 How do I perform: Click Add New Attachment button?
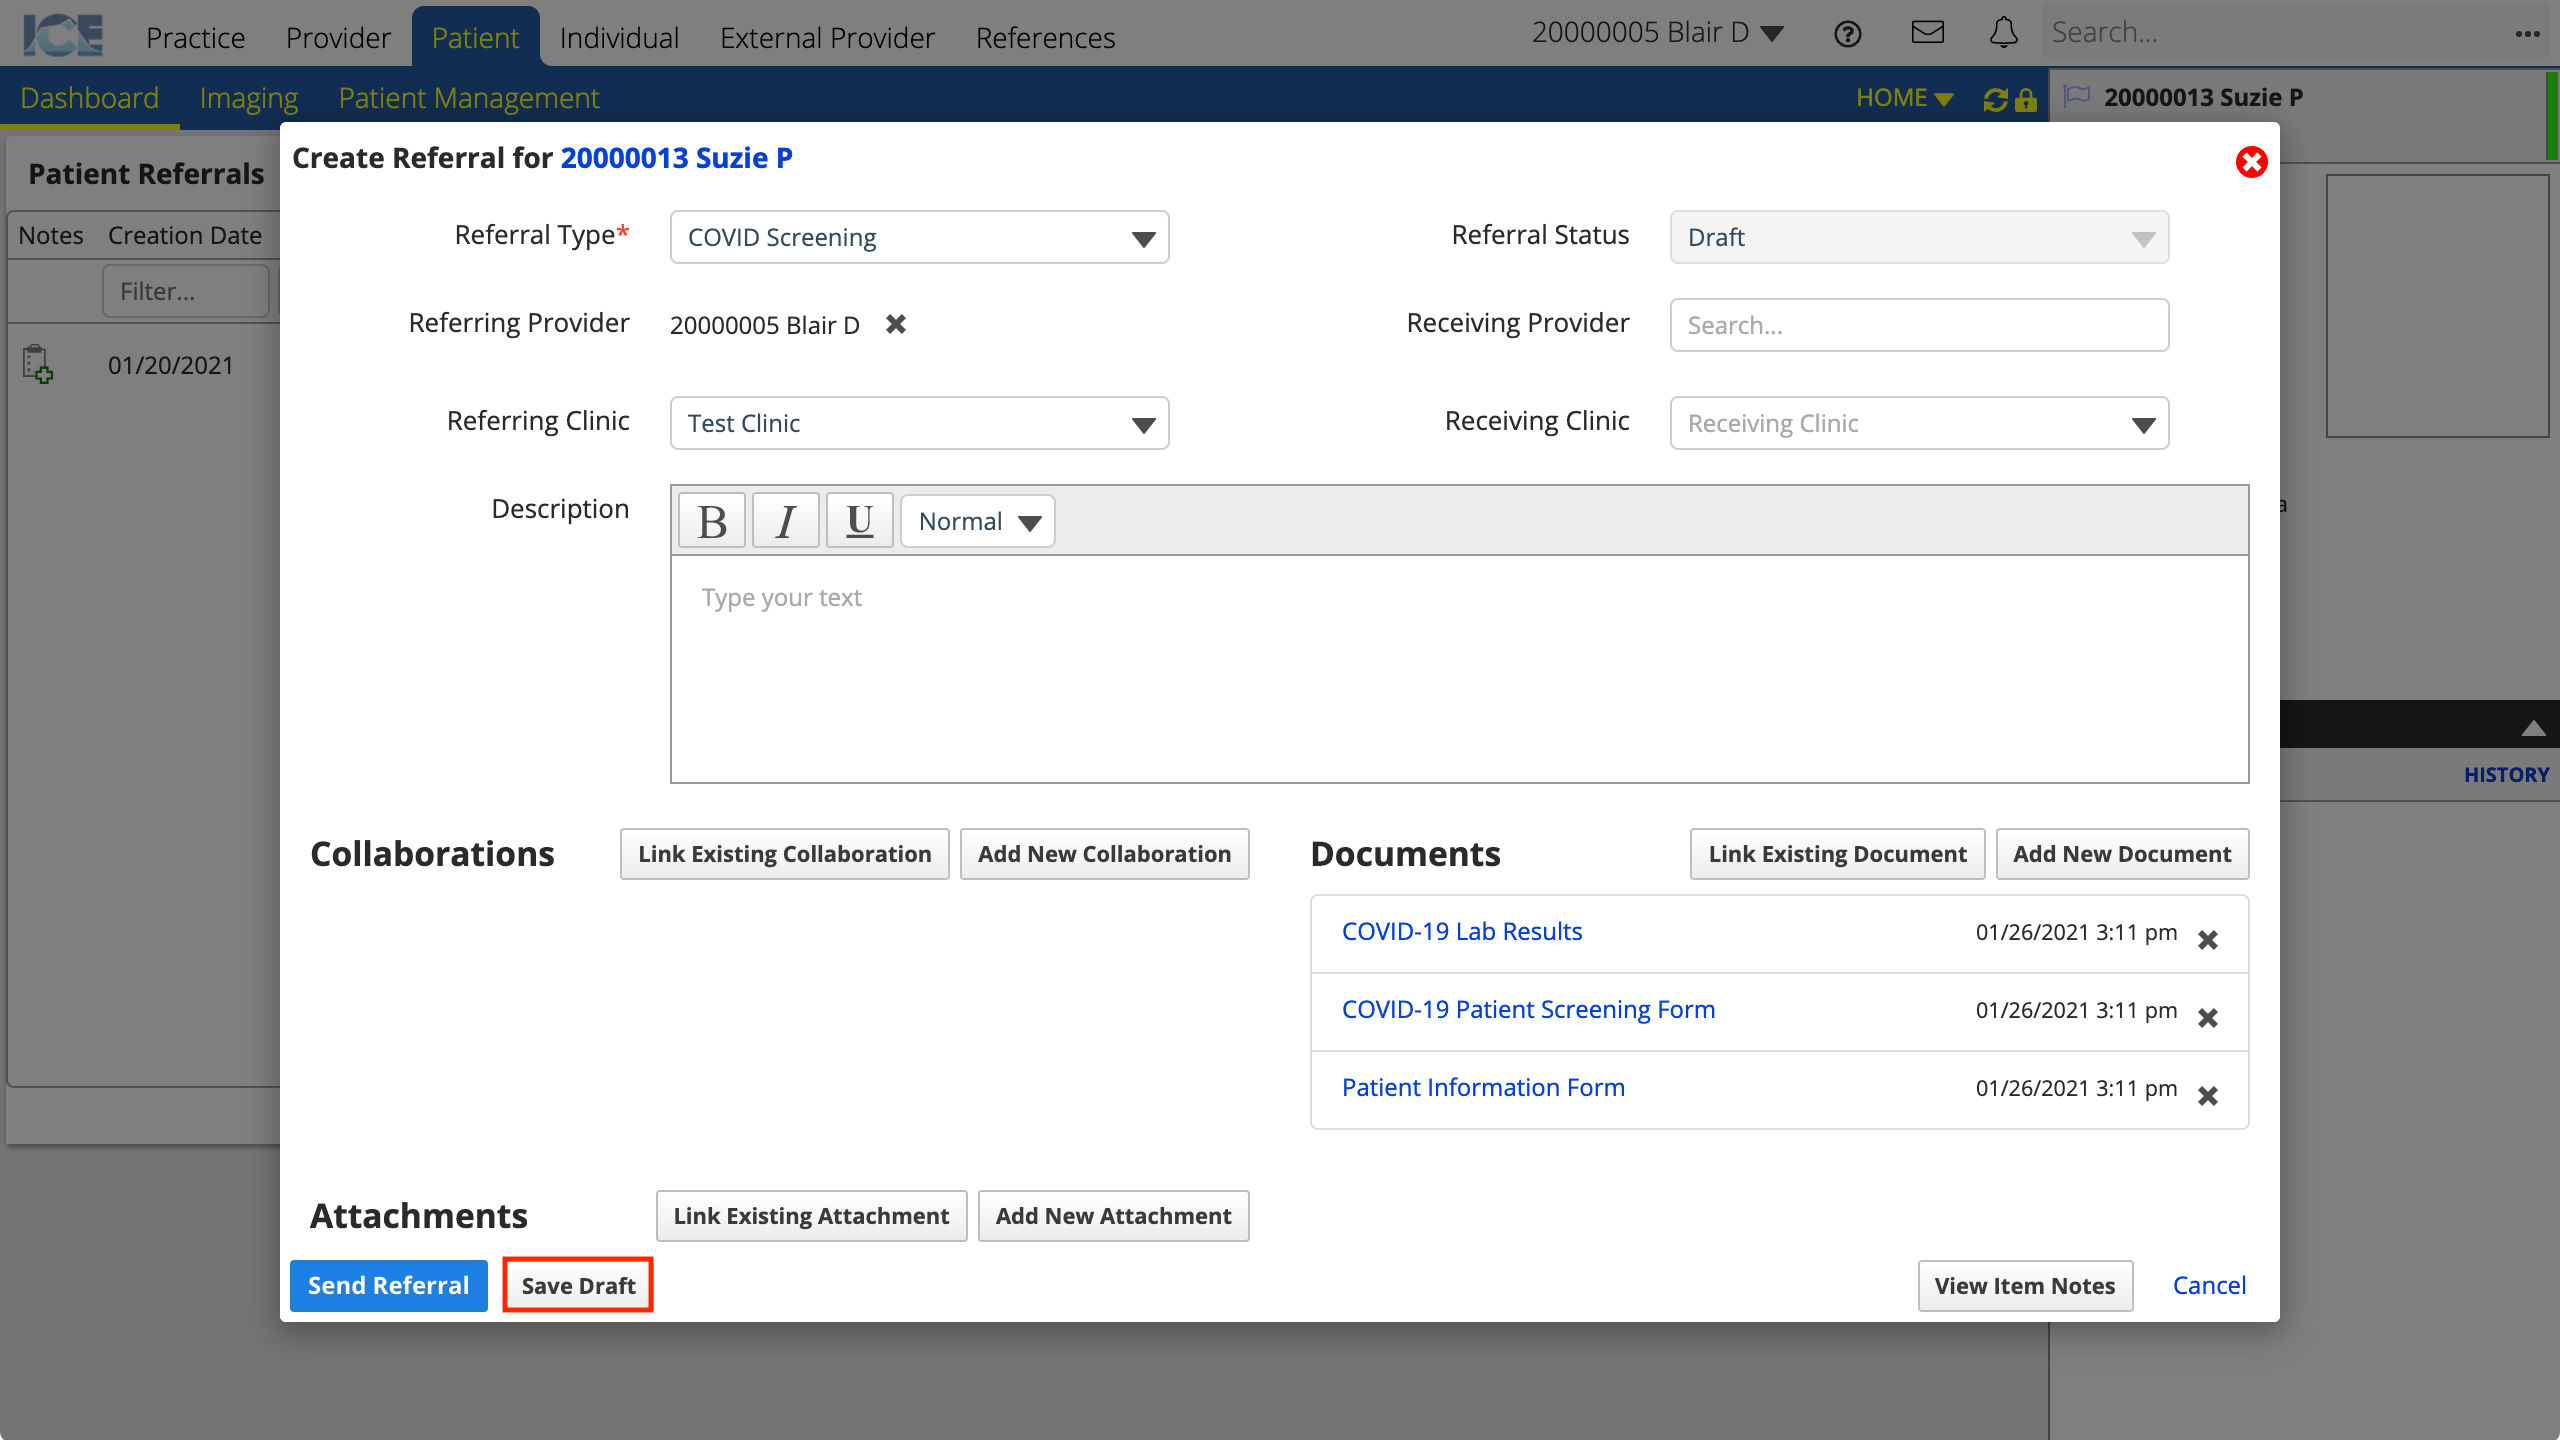1113,1216
